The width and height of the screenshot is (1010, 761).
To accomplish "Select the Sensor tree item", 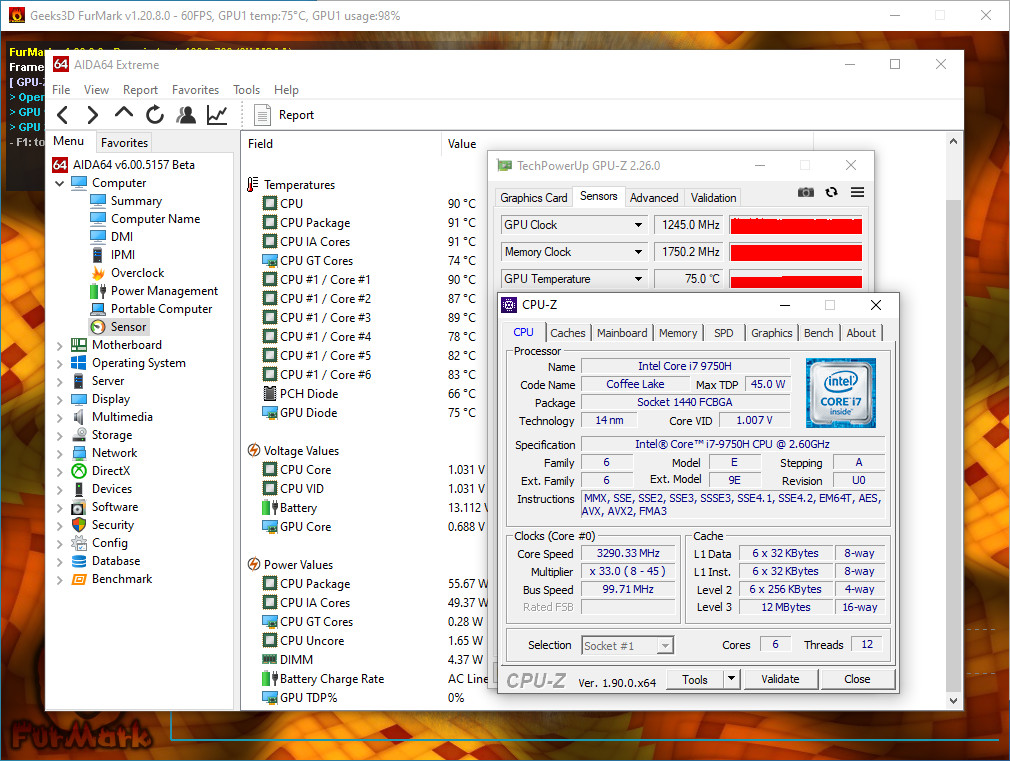I will [x=128, y=327].
